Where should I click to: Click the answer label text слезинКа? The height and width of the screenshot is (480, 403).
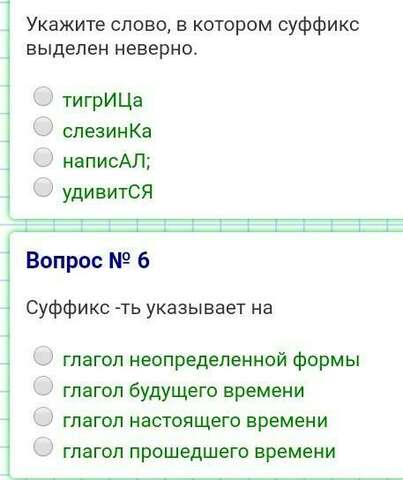click(107, 131)
